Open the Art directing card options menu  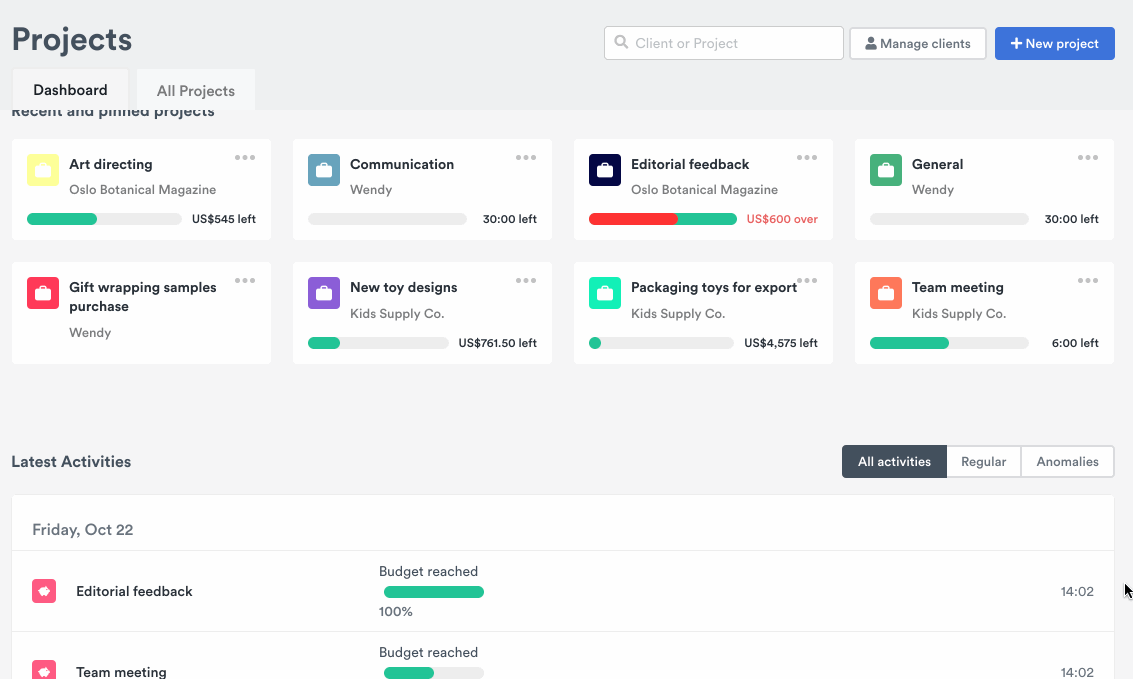click(x=245, y=157)
